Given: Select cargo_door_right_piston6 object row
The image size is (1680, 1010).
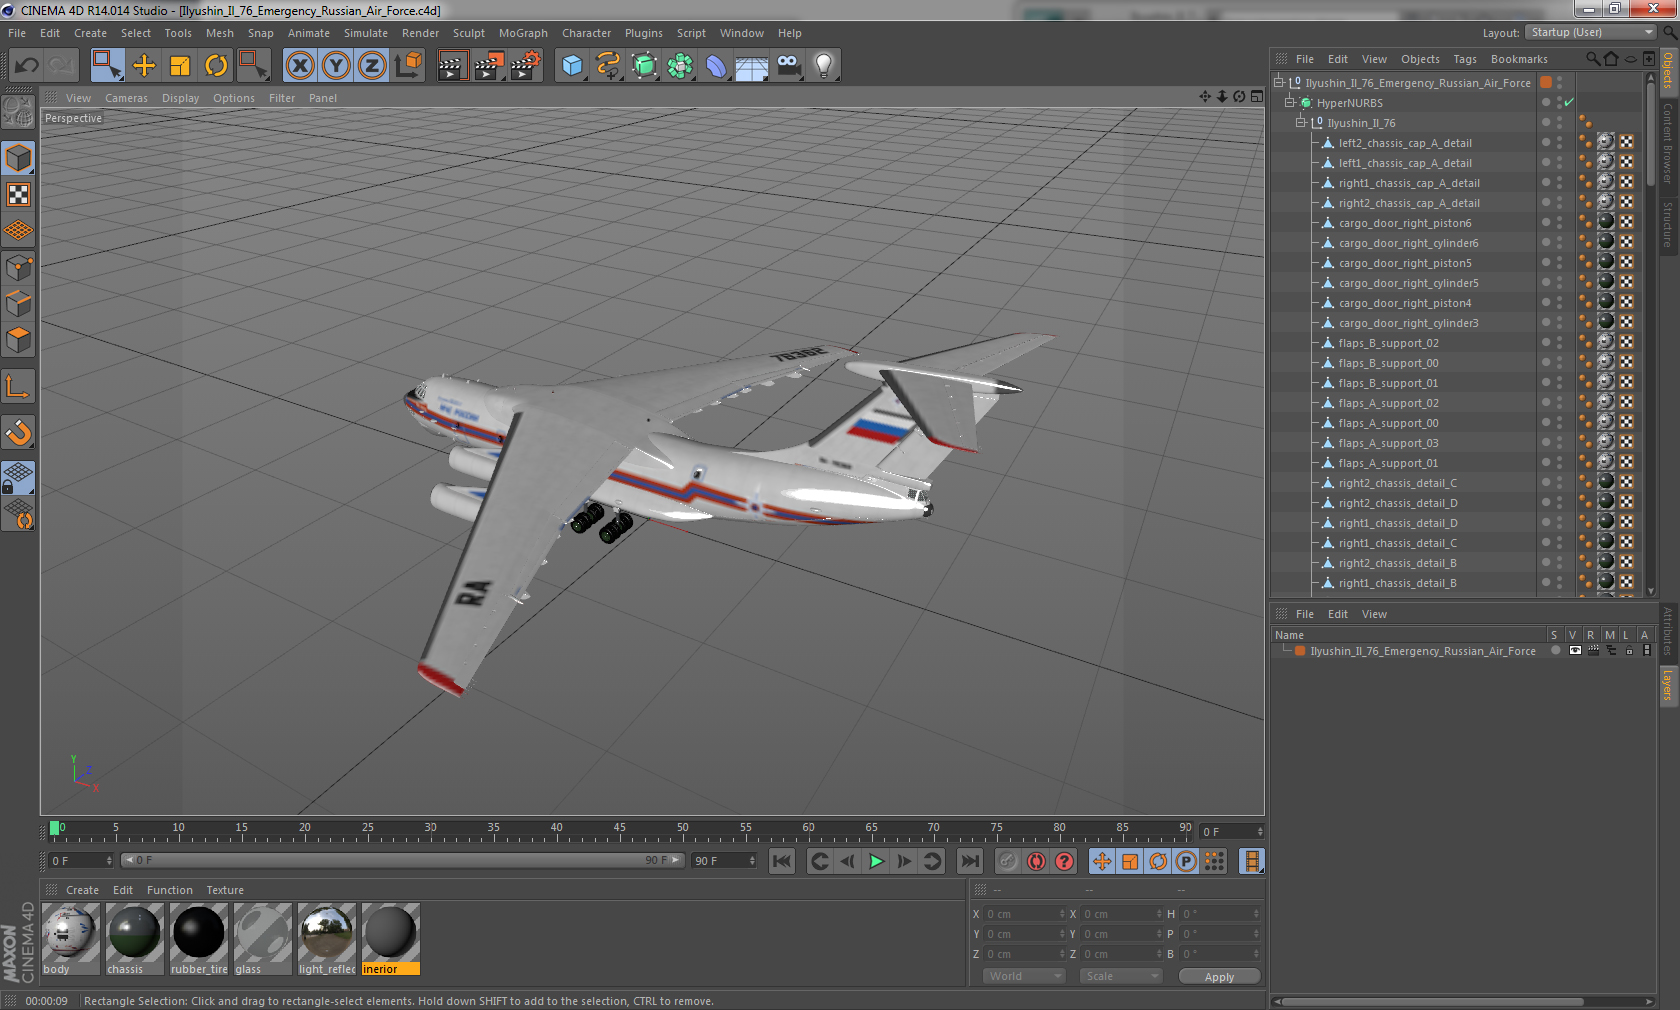Looking at the screenshot, I should click(x=1405, y=223).
